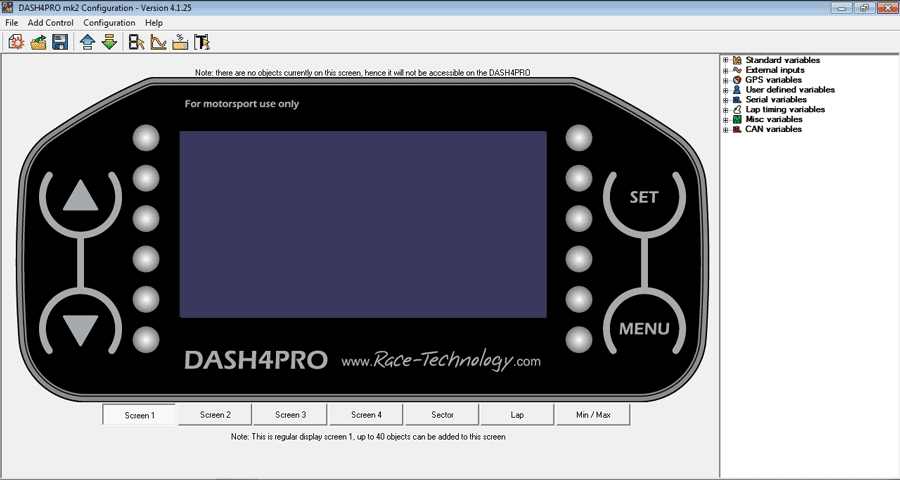Image resolution: width=900 pixels, height=480 pixels.
Task: Click the text control toolbar icon
Action: [x=202, y=42]
